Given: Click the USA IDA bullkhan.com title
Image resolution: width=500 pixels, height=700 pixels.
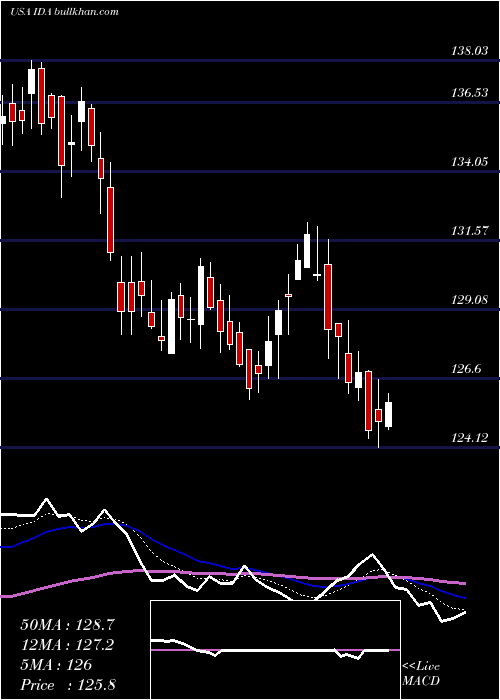Looking at the screenshot, I should click(64, 12).
